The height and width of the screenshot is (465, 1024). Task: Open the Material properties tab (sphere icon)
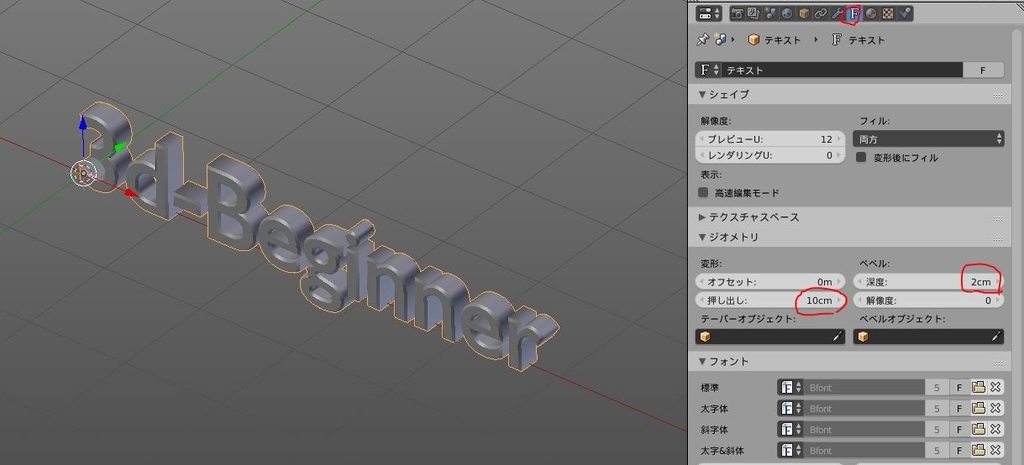pyautogui.click(x=871, y=13)
